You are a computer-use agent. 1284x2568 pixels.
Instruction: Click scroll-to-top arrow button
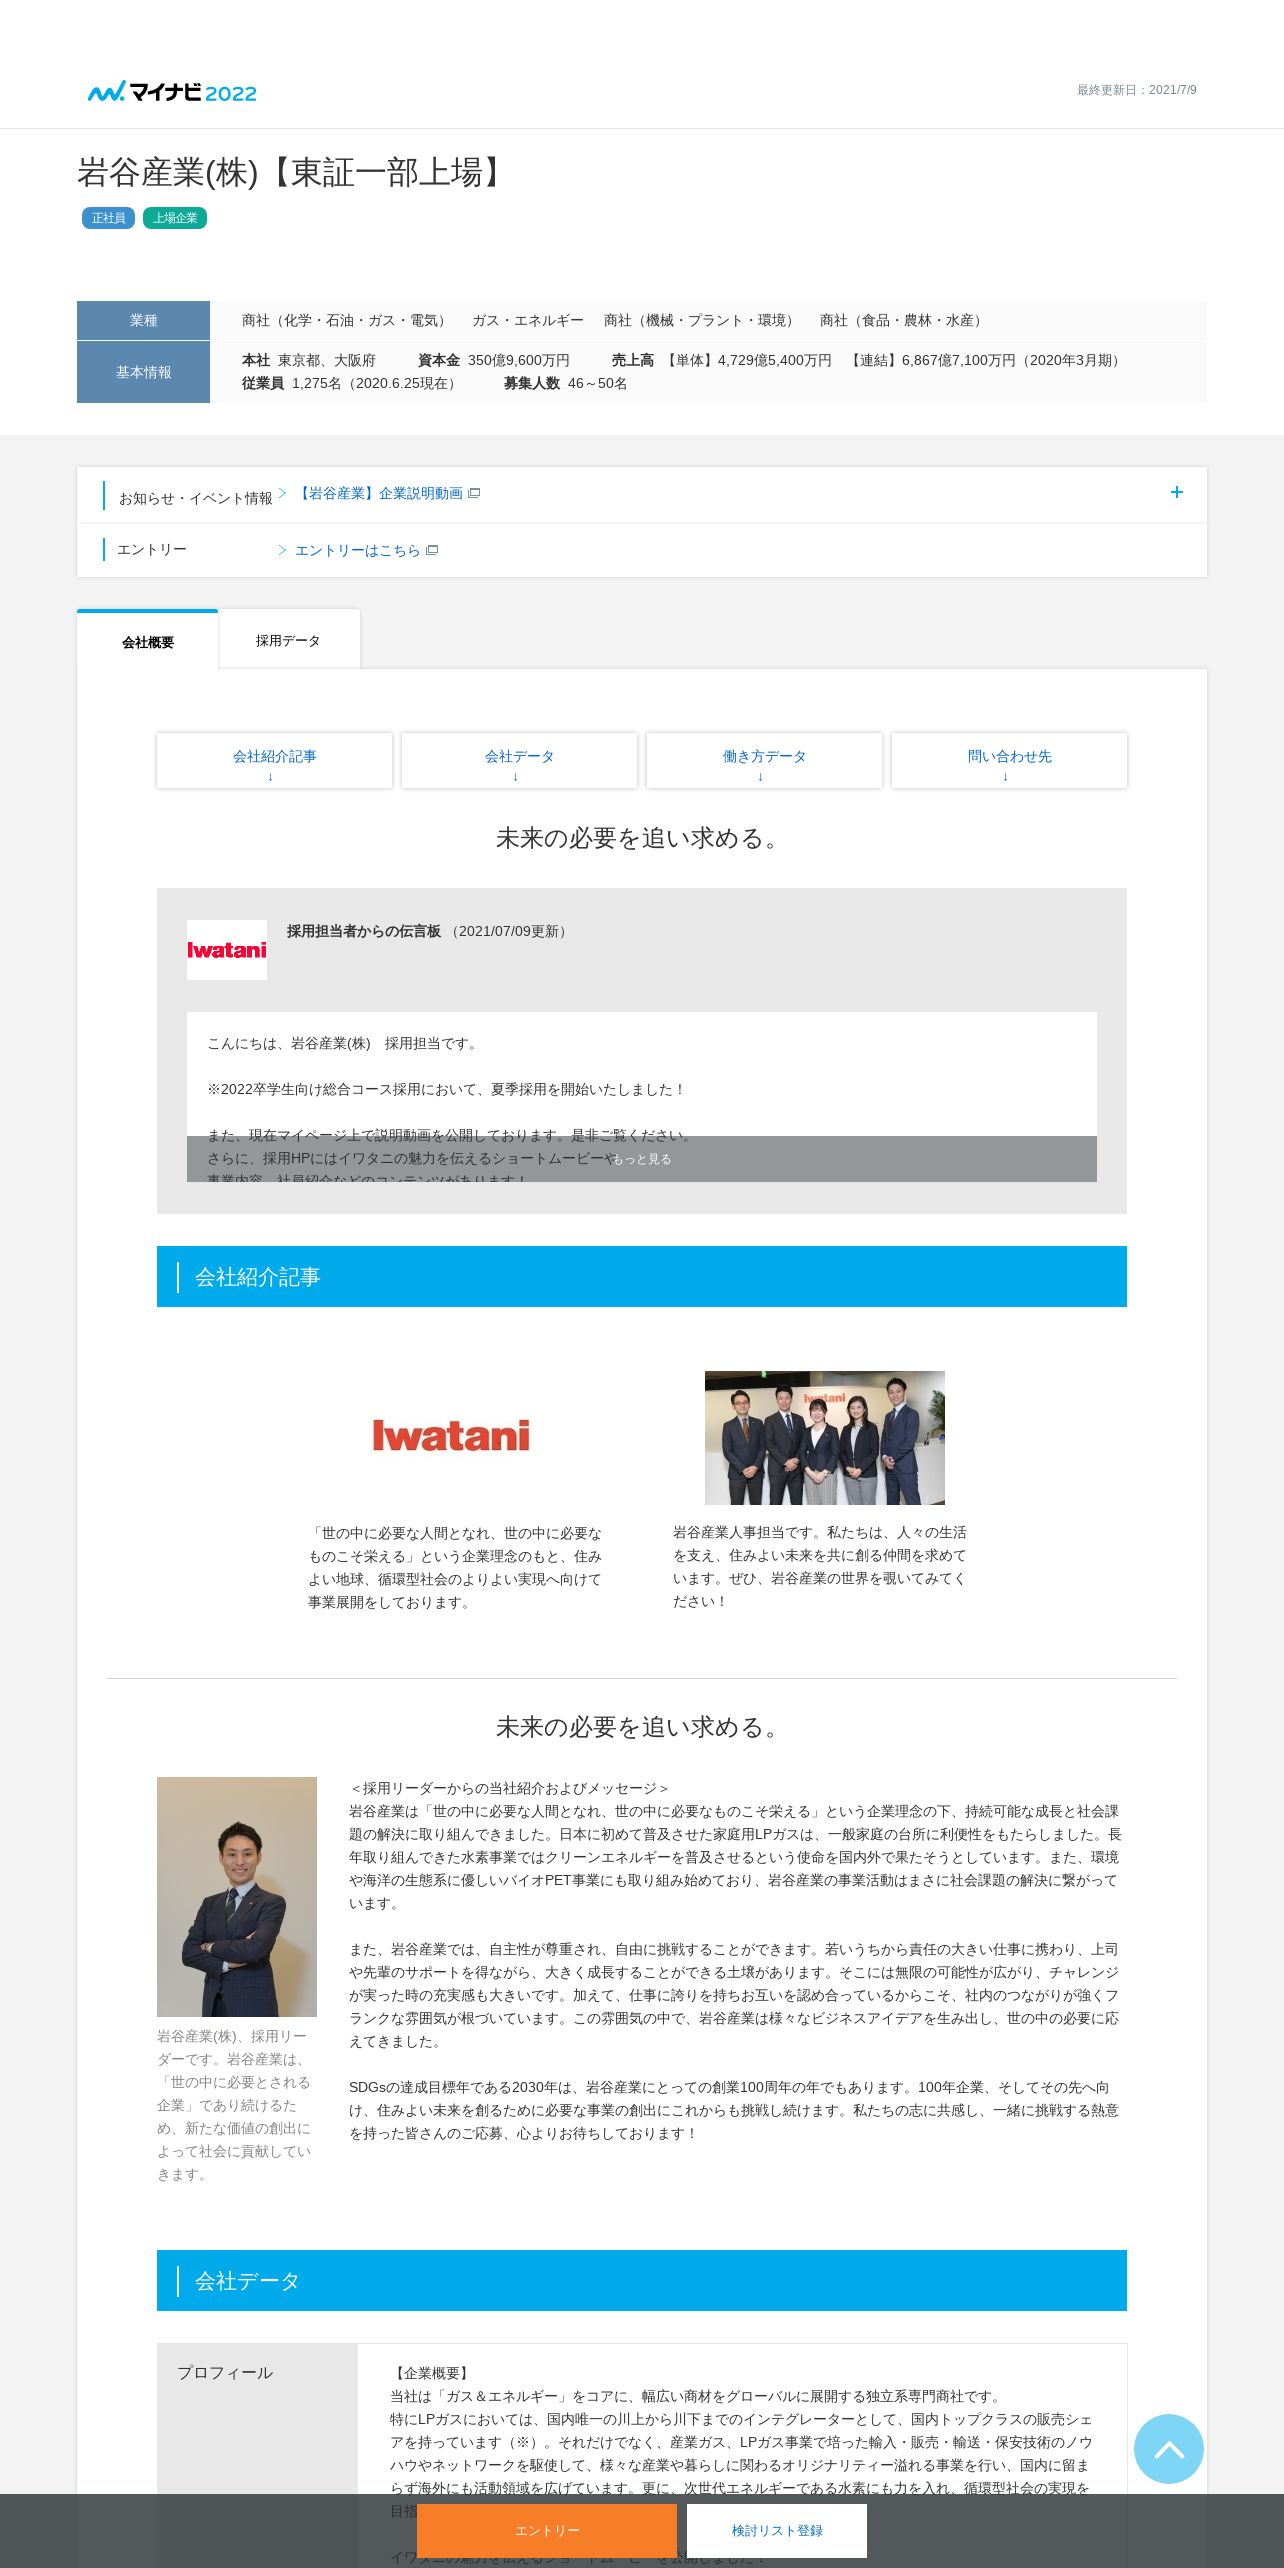(1169, 2449)
